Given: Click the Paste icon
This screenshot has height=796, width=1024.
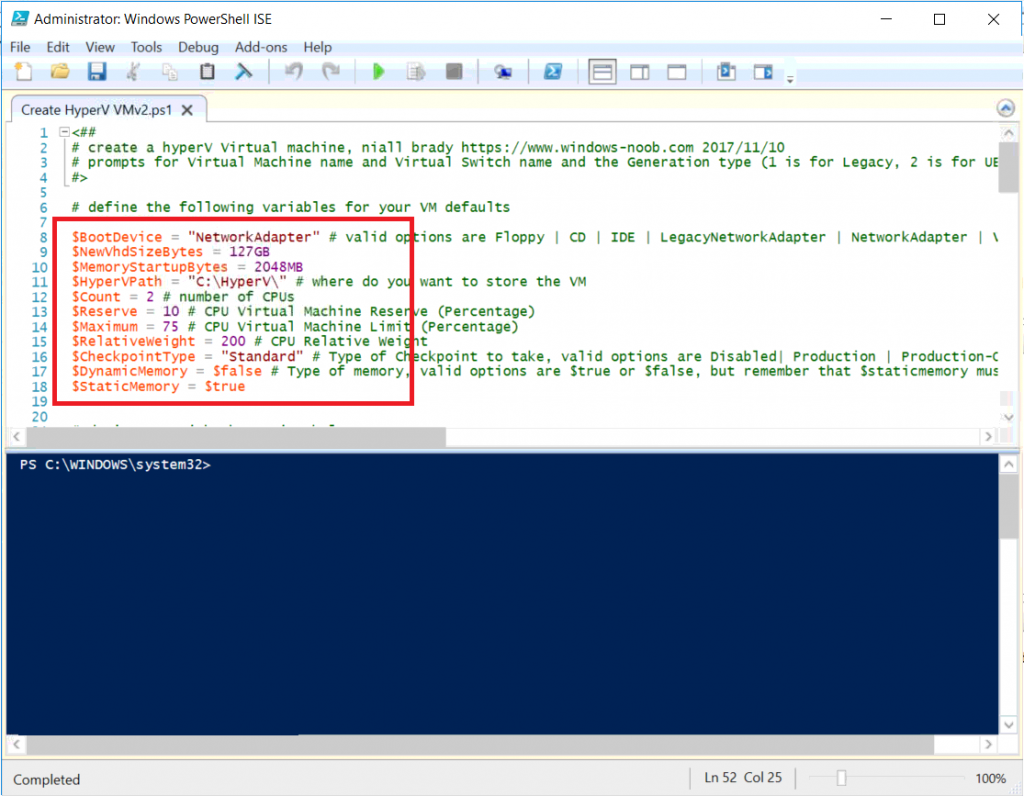Looking at the screenshot, I should (x=206, y=71).
